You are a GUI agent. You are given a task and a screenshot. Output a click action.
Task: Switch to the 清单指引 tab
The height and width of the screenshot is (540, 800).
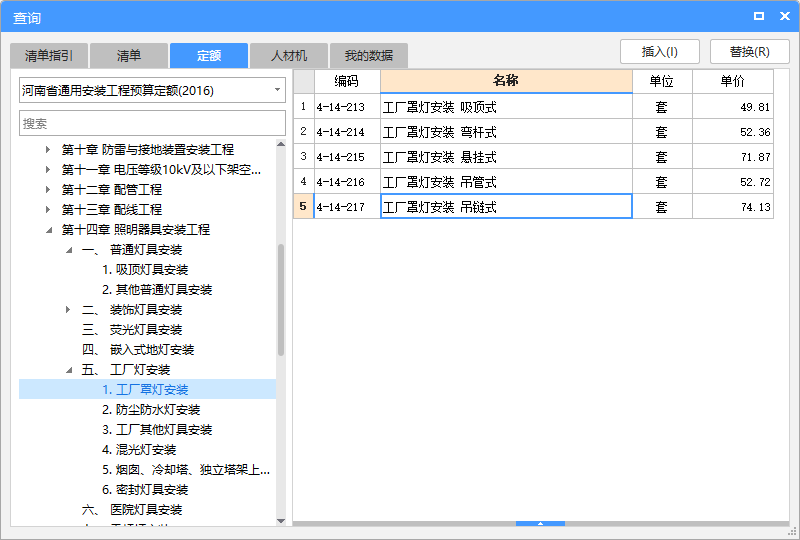point(49,56)
